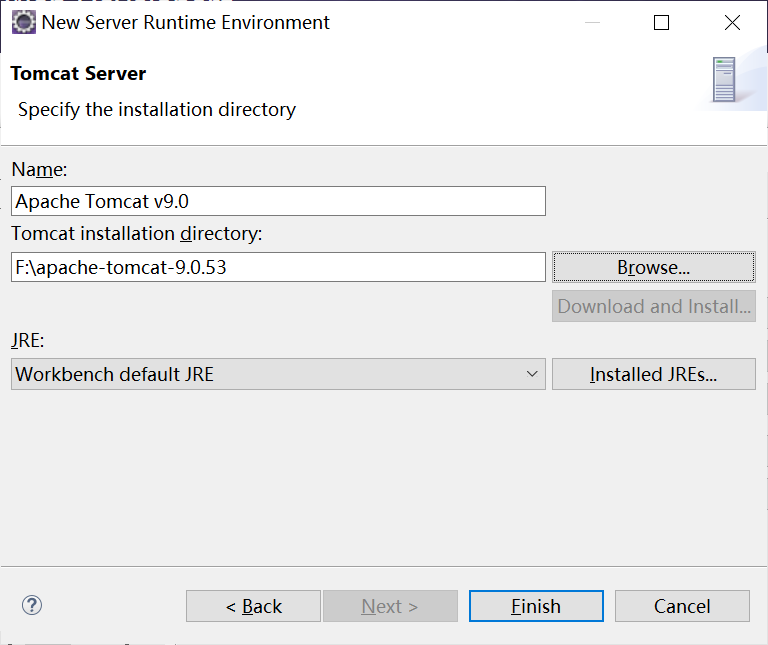Click the Name label

click(39, 169)
